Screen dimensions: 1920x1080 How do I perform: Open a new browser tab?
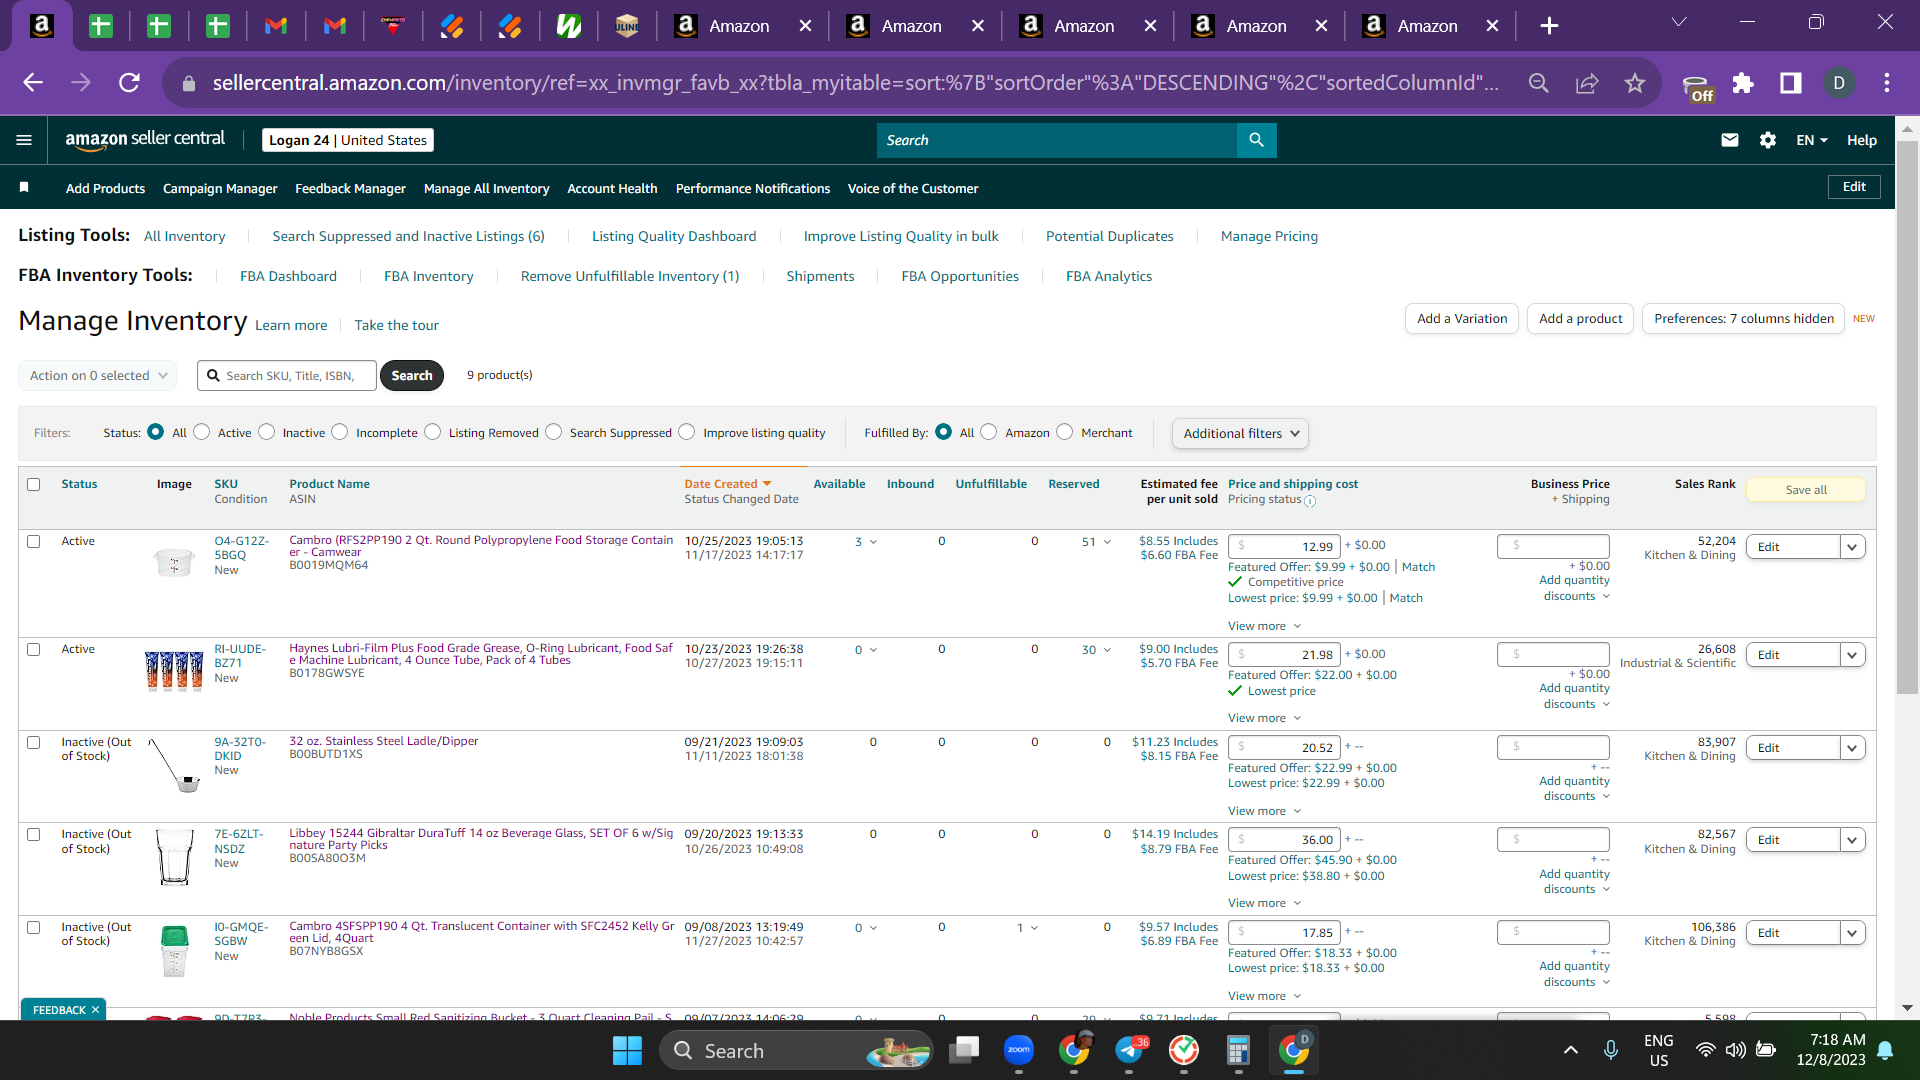click(1549, 26)
